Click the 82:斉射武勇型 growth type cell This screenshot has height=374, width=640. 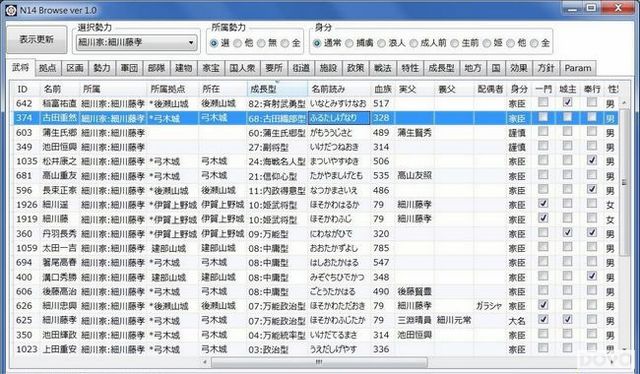[x=277, y=104]
